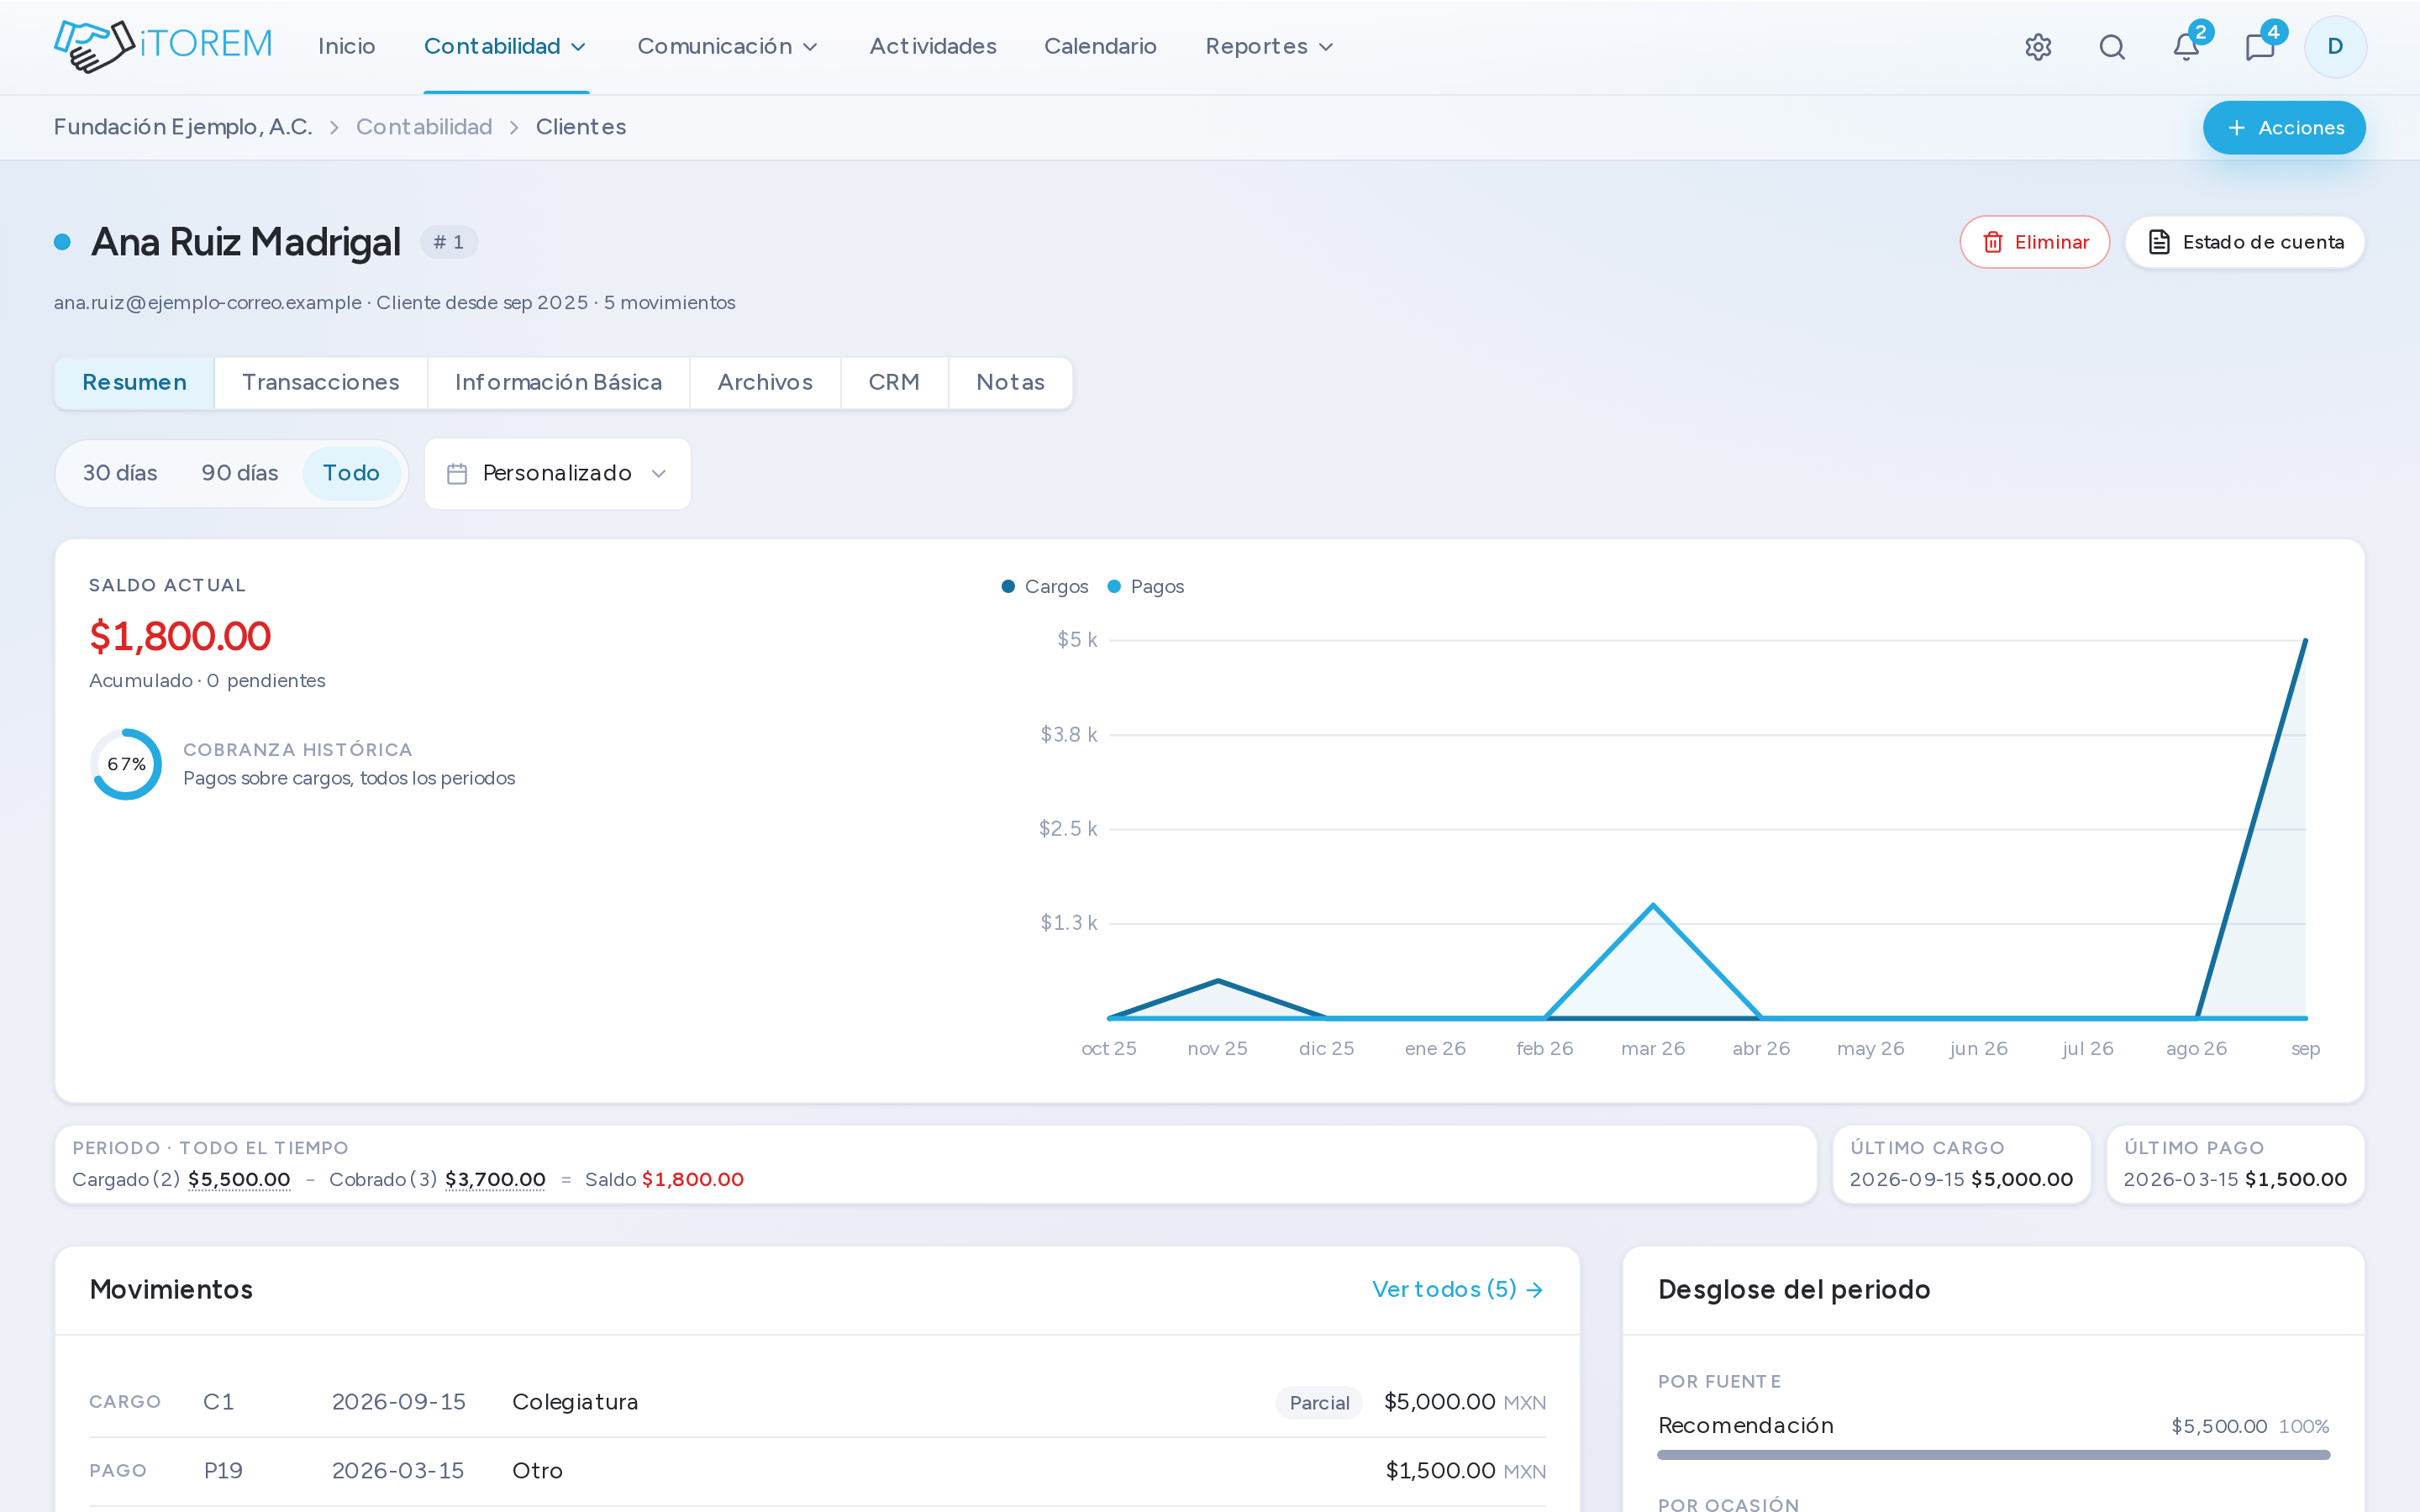Viewport: 2420px width, 1512px height.
Task: Click the trash icon in Eliminar
Action: pyautogui.click(x=1993, y=243)
